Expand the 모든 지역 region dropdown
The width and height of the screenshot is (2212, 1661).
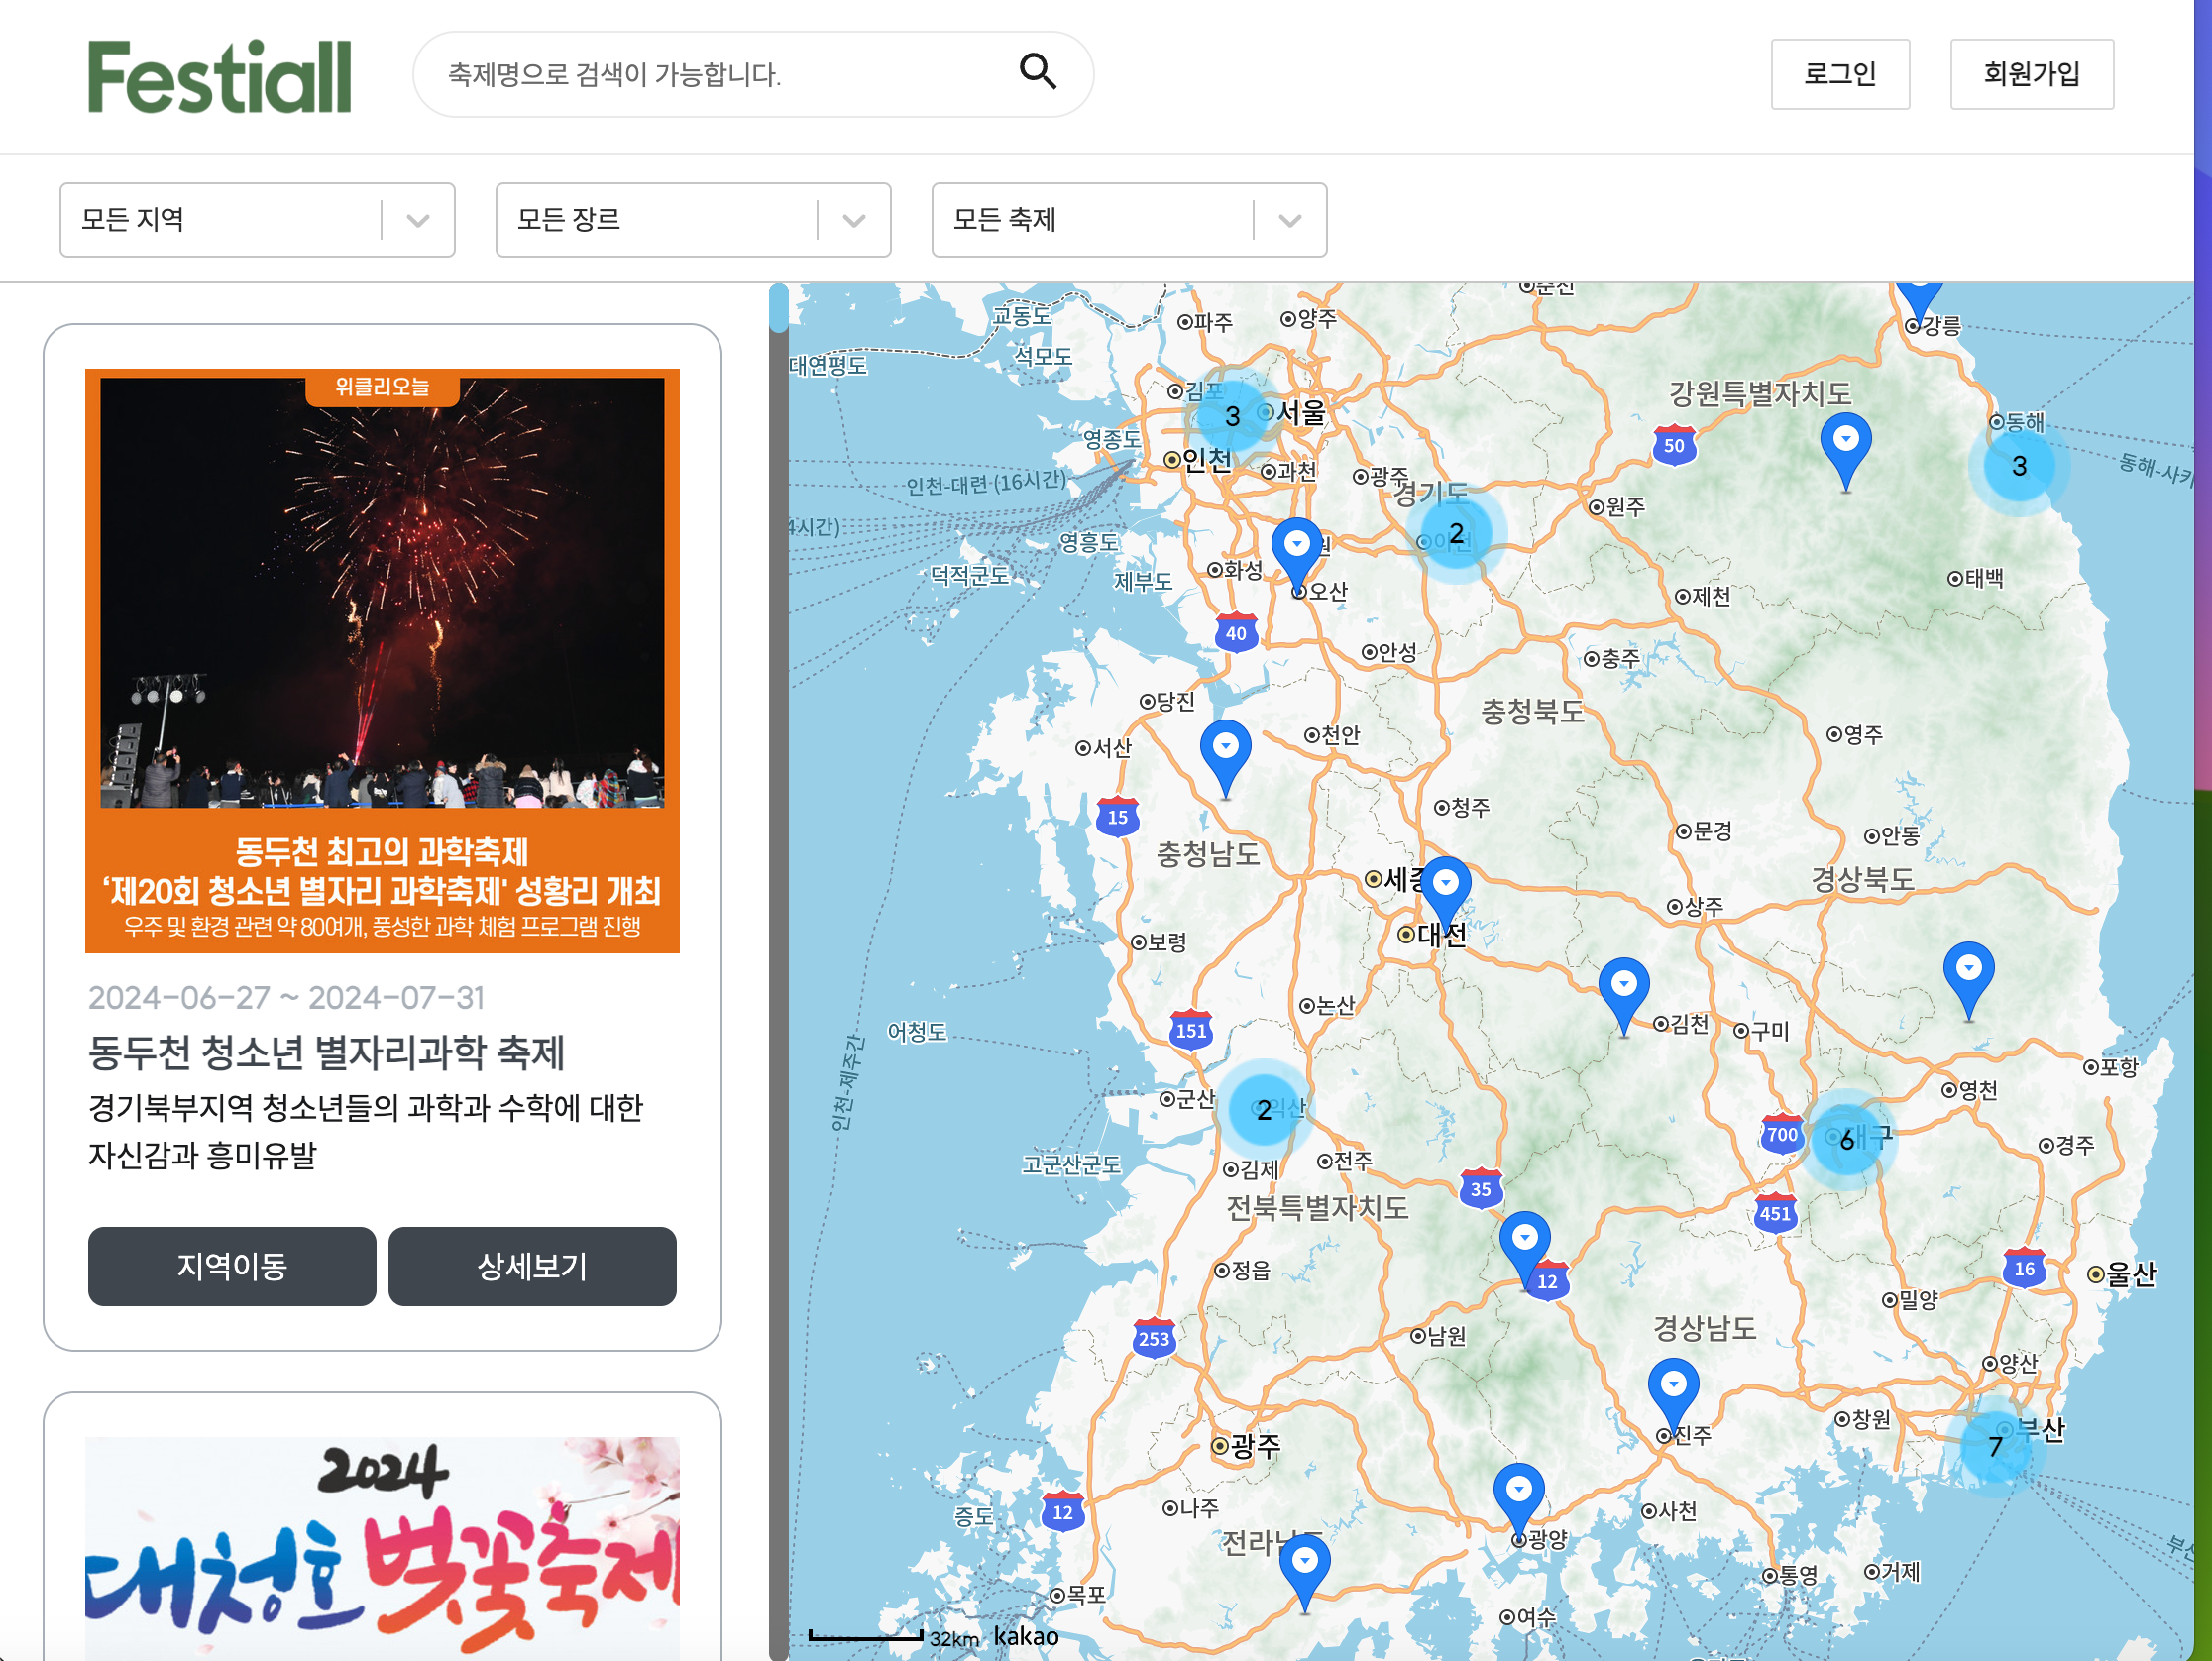pyautogui.click(x=257, y=220)
